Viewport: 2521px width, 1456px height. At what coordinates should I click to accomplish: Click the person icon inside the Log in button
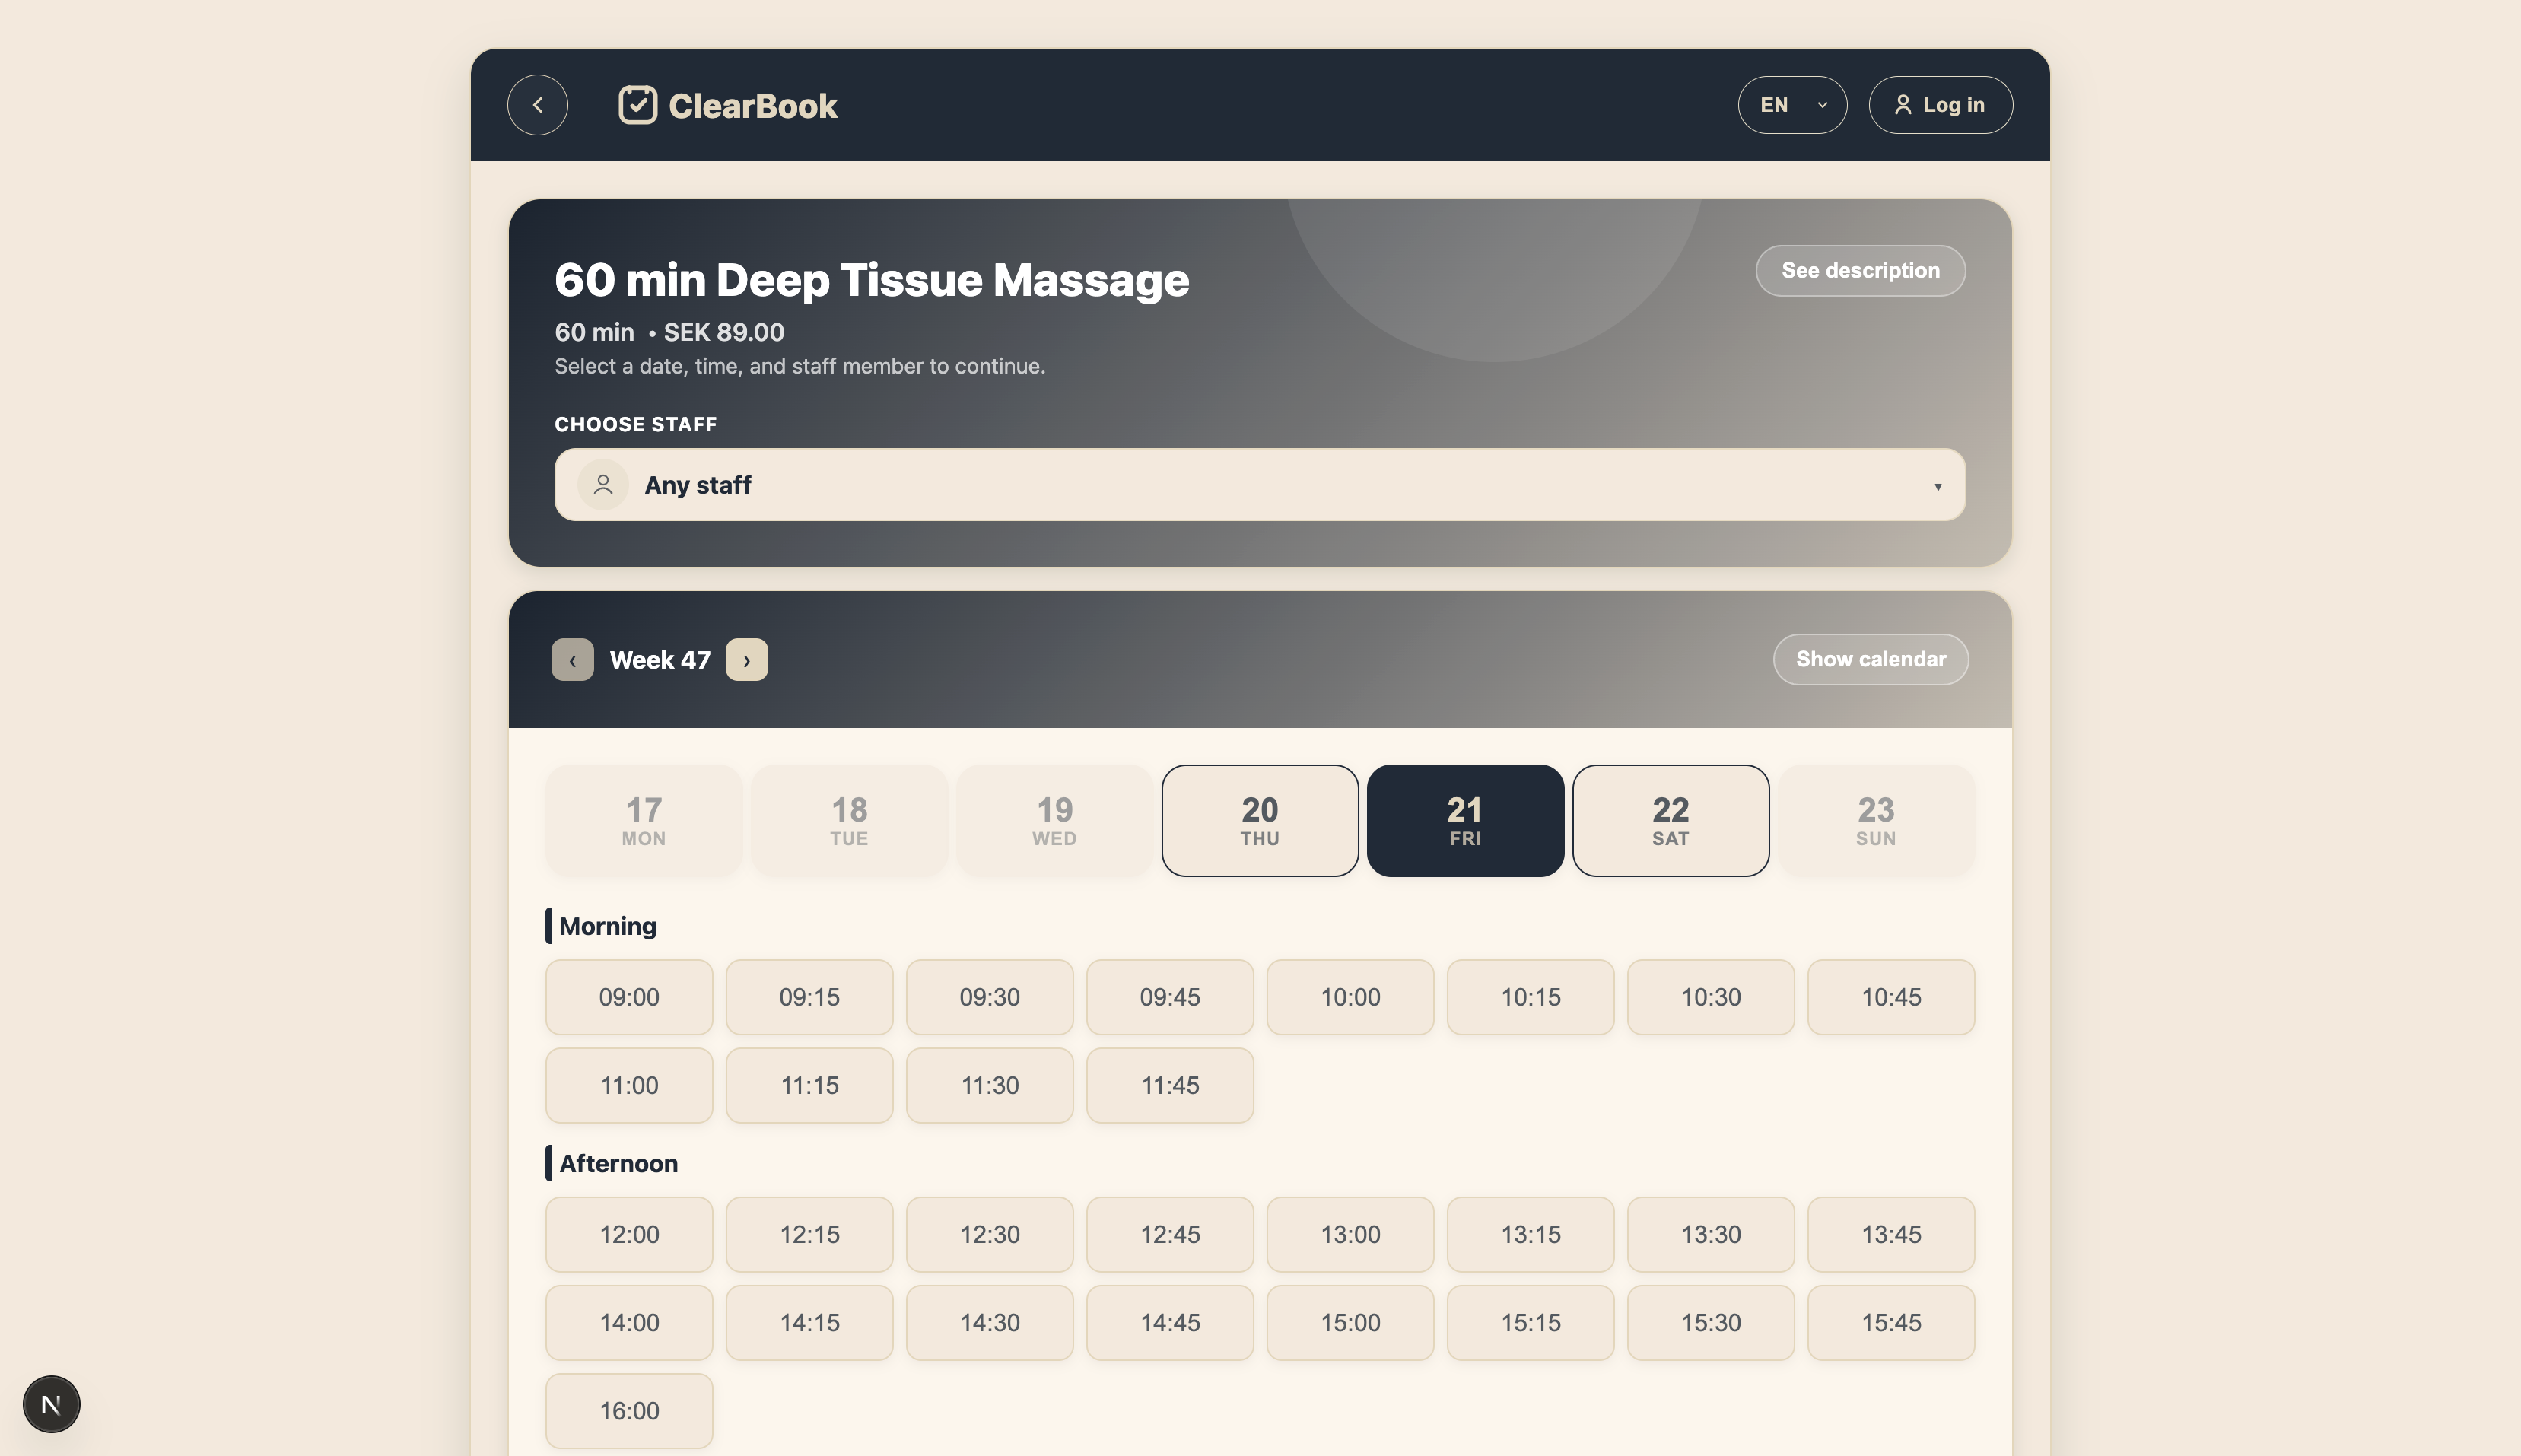point(1903,104)
